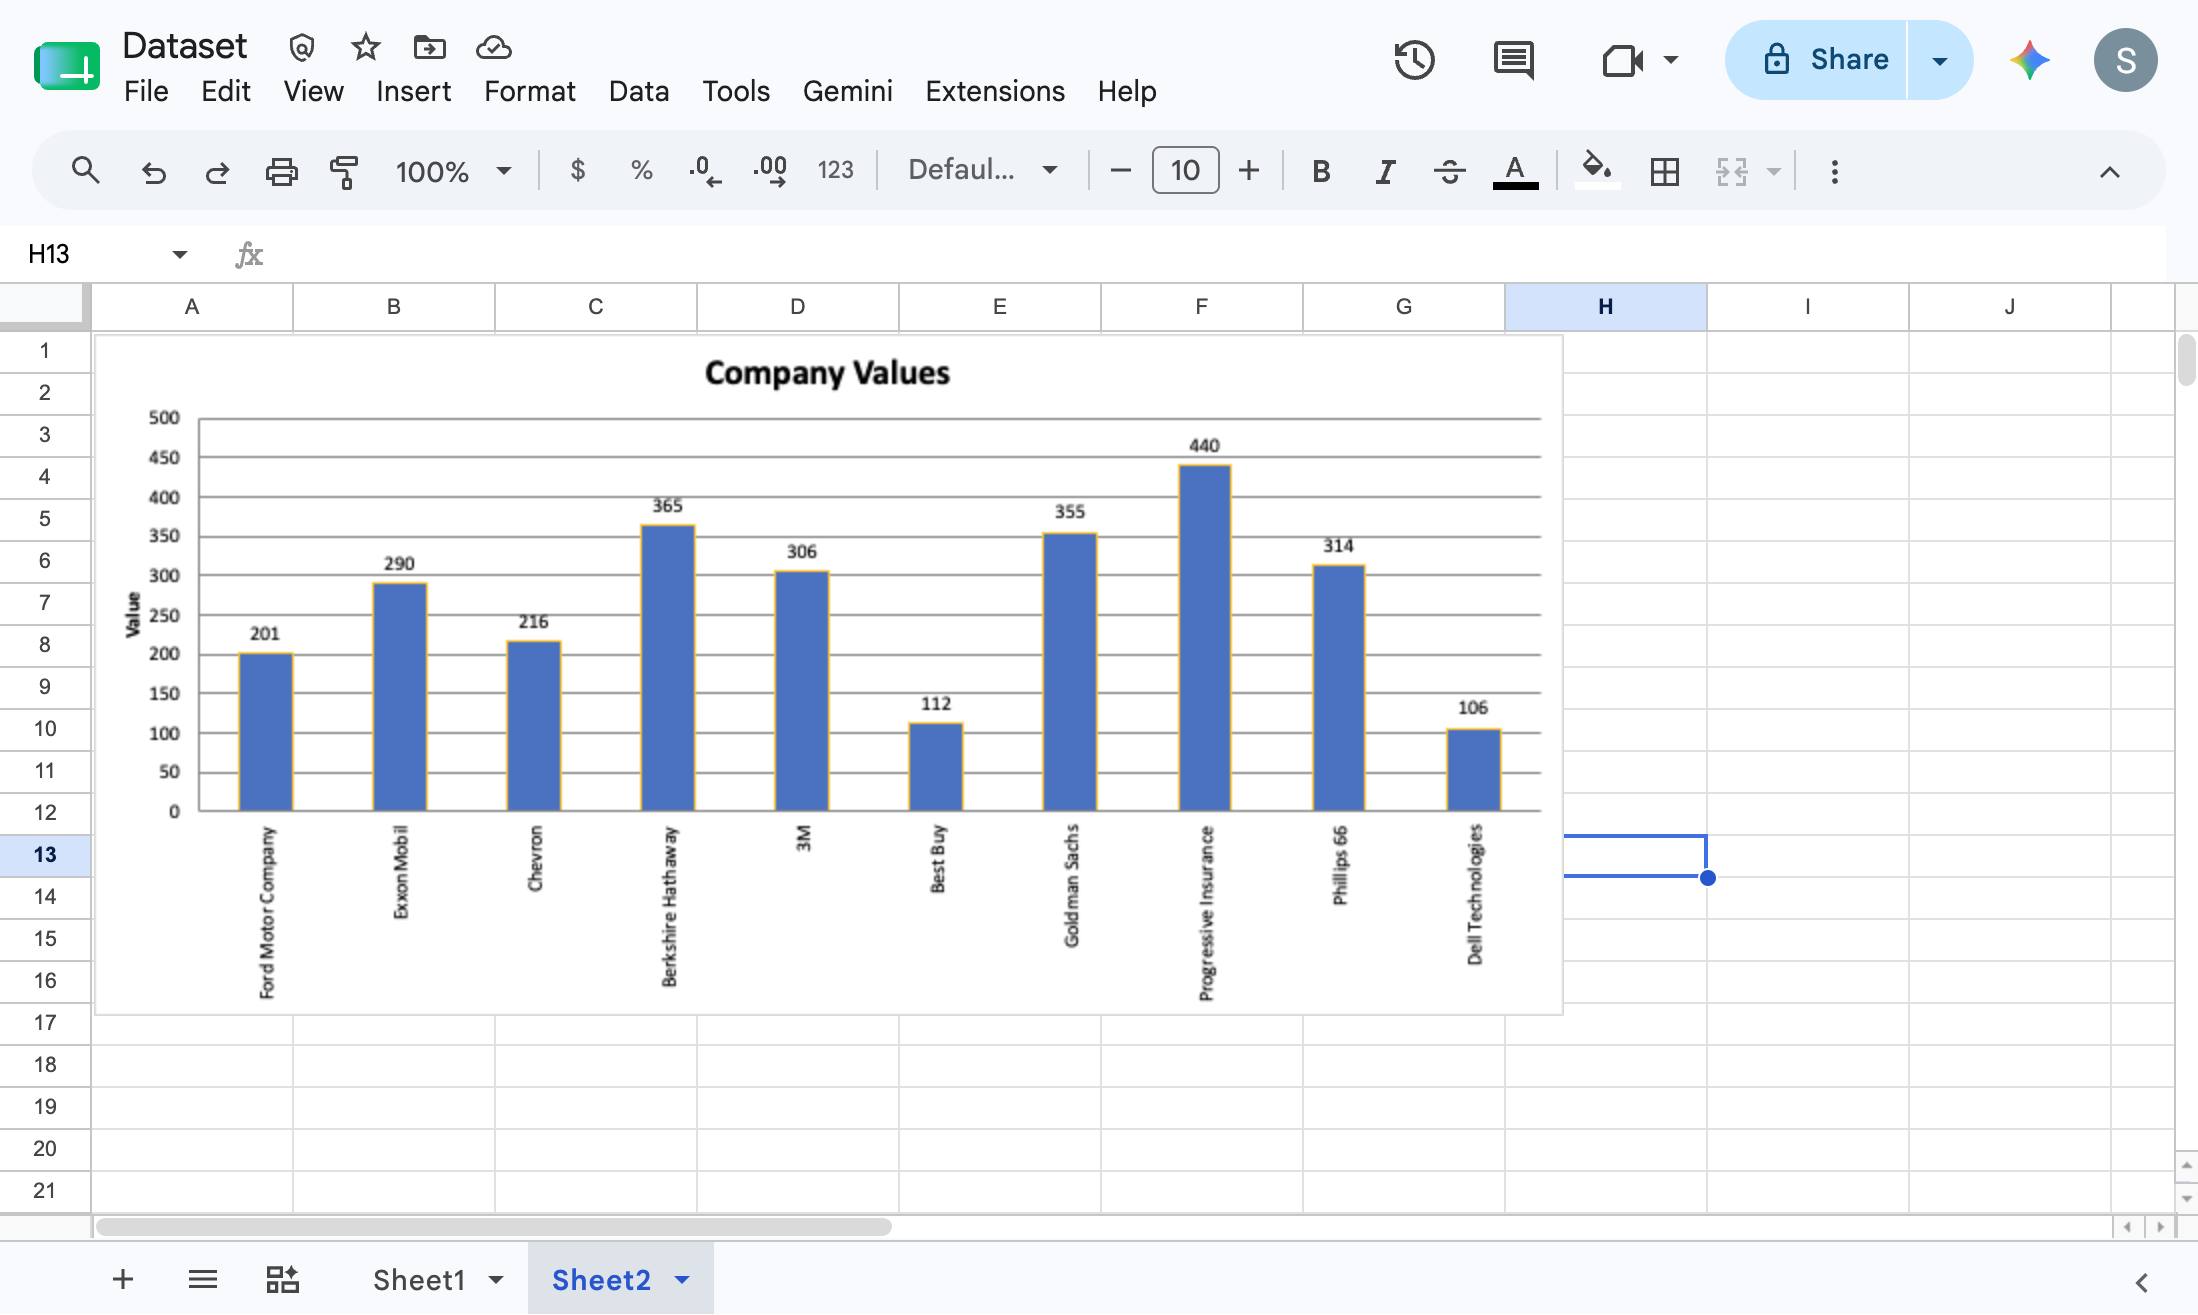Open the Data menu
This screenshot has height=1315, width=2198.
(x=638, y=91)
